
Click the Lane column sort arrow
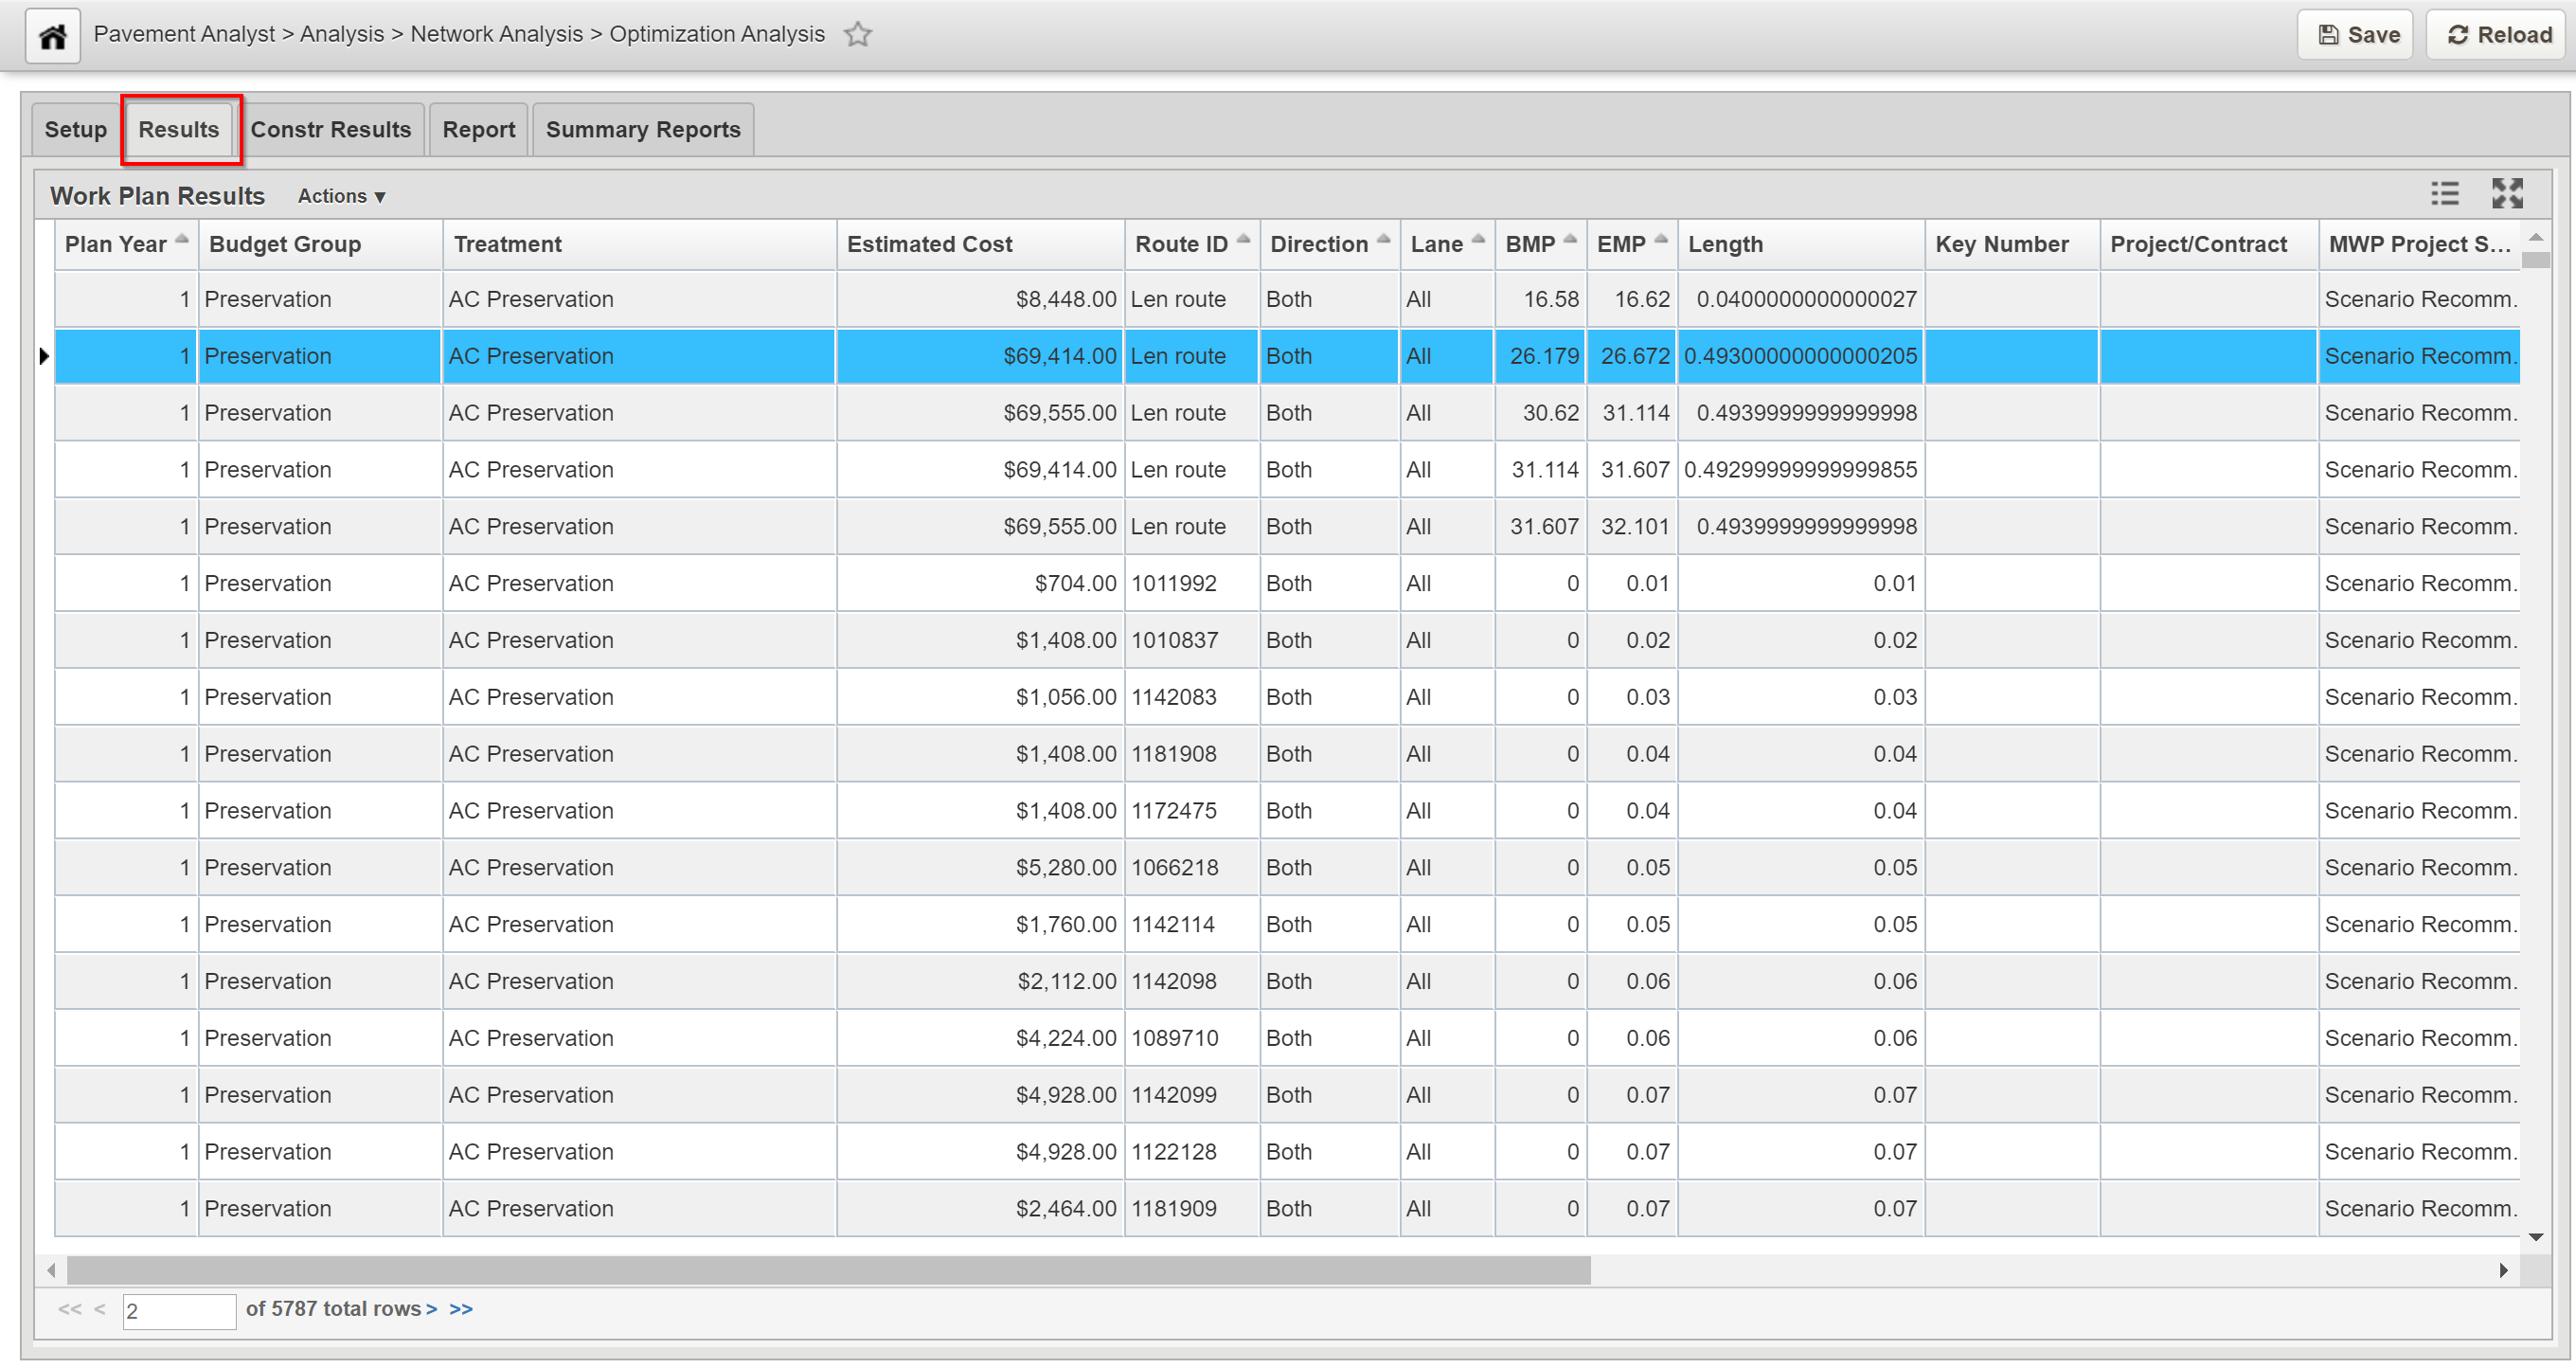[1478, 239]
